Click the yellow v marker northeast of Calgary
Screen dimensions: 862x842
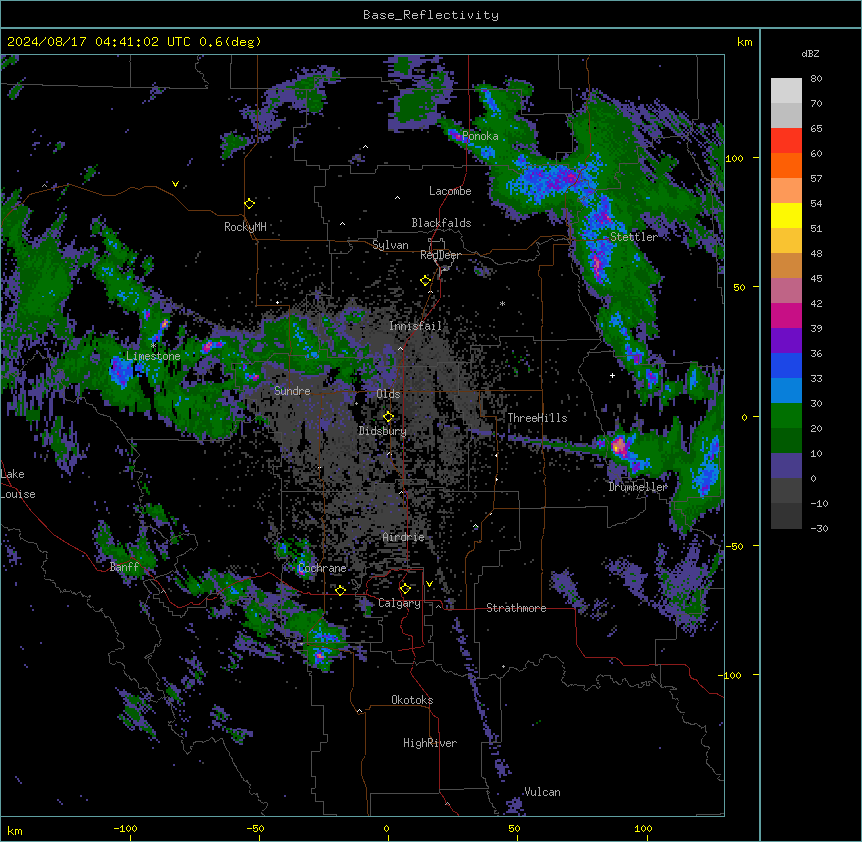click(x=429, y=584)
